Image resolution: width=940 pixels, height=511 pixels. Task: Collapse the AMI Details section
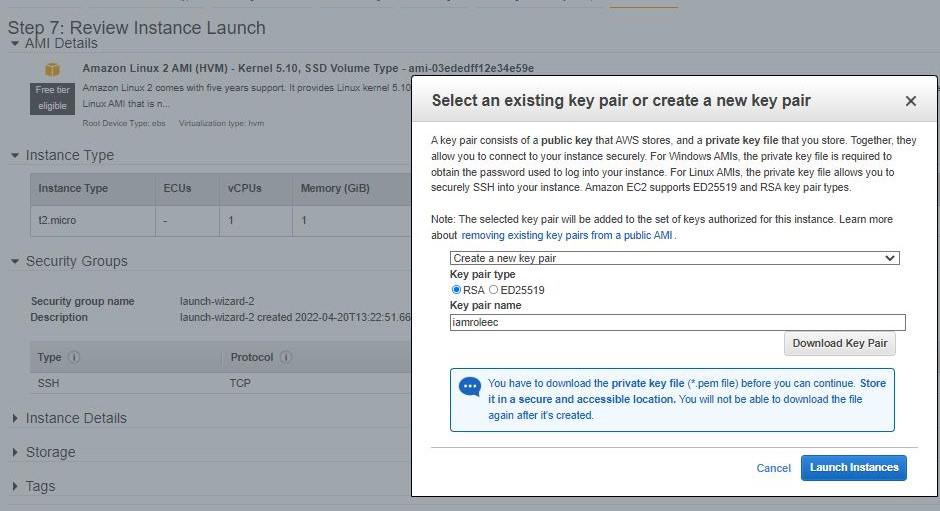point(15,43)
